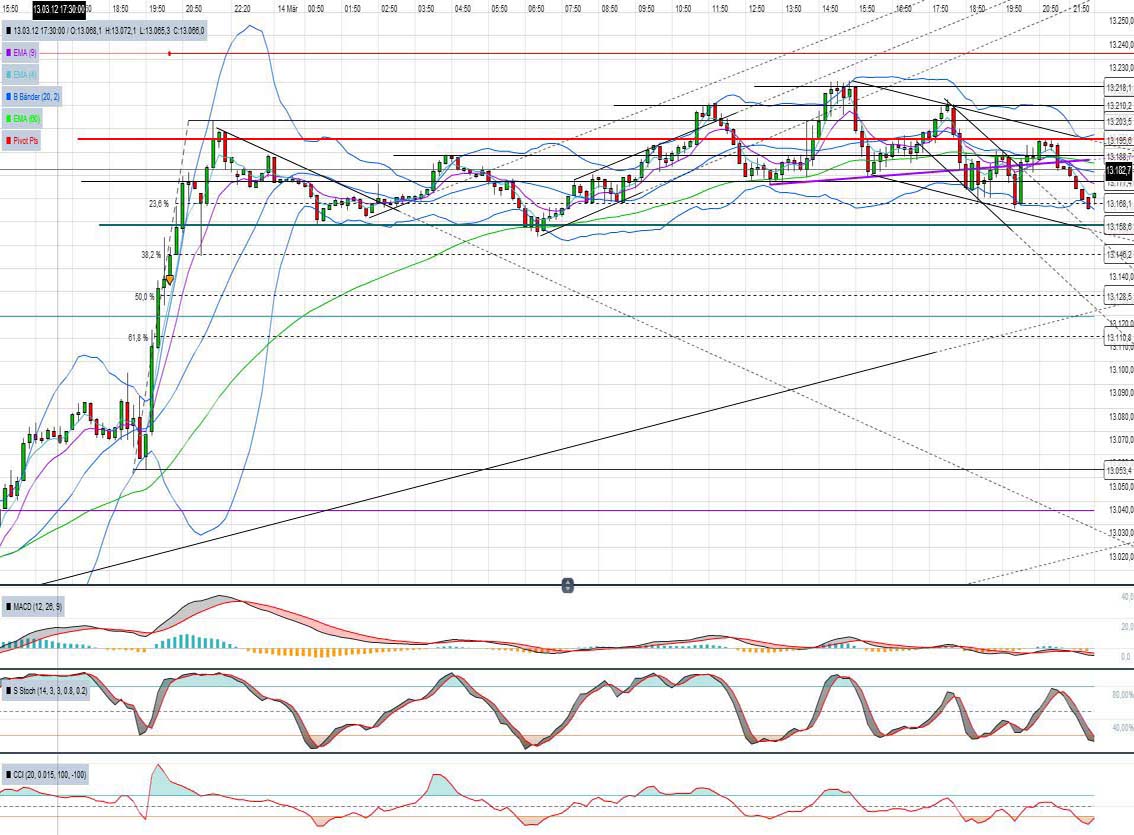Click the 13.168,1 price line label
Screen dimensions: 1134x835
click(1119, 204)
